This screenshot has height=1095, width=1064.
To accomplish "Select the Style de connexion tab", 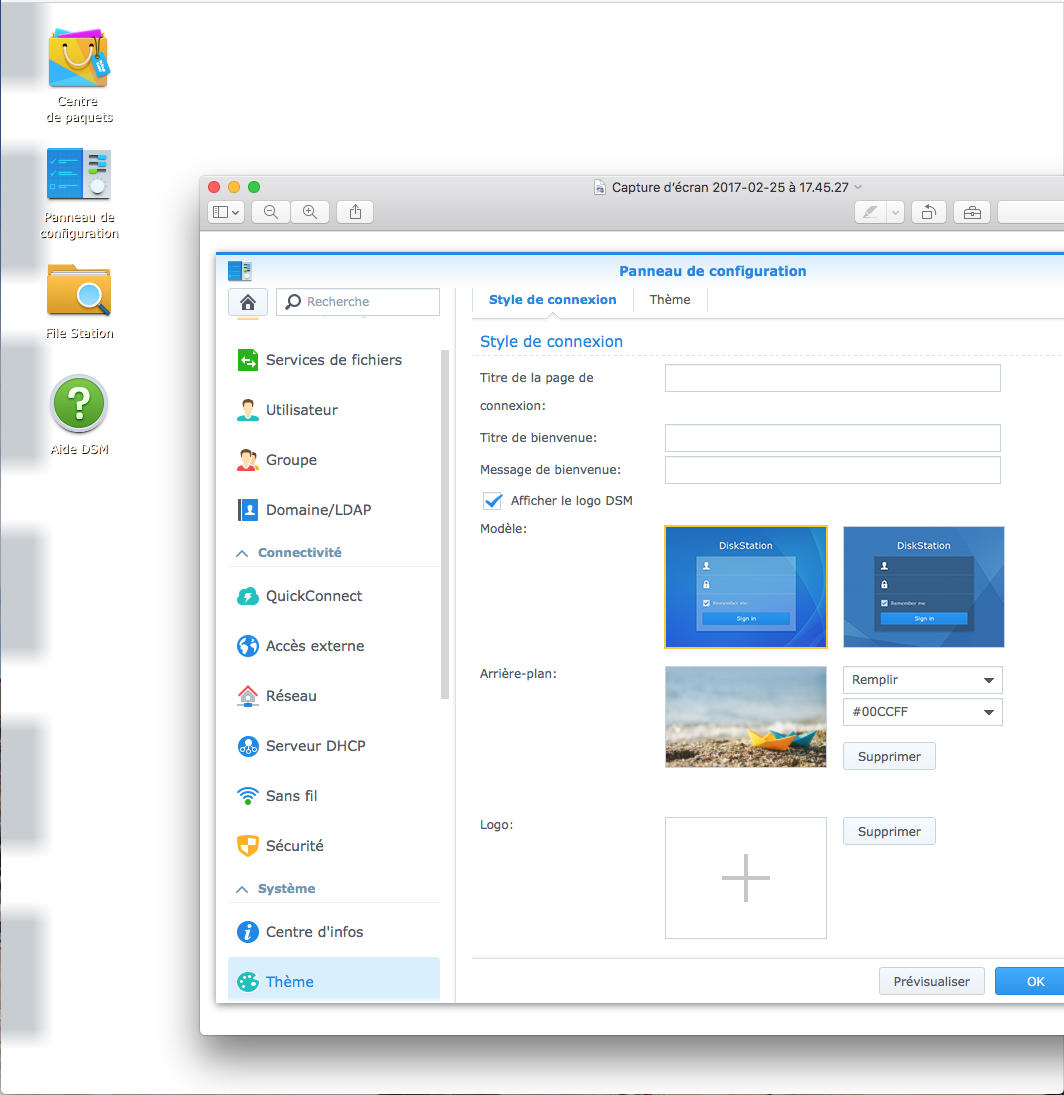I will [552, 300].
